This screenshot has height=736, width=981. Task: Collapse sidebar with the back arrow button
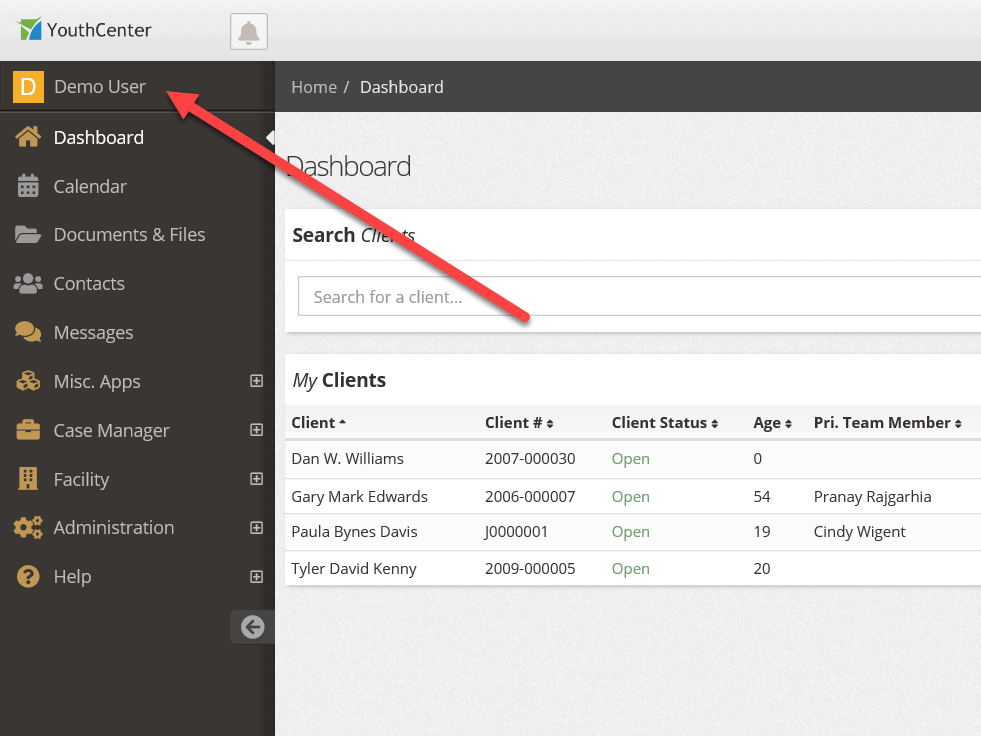[252, 626]
